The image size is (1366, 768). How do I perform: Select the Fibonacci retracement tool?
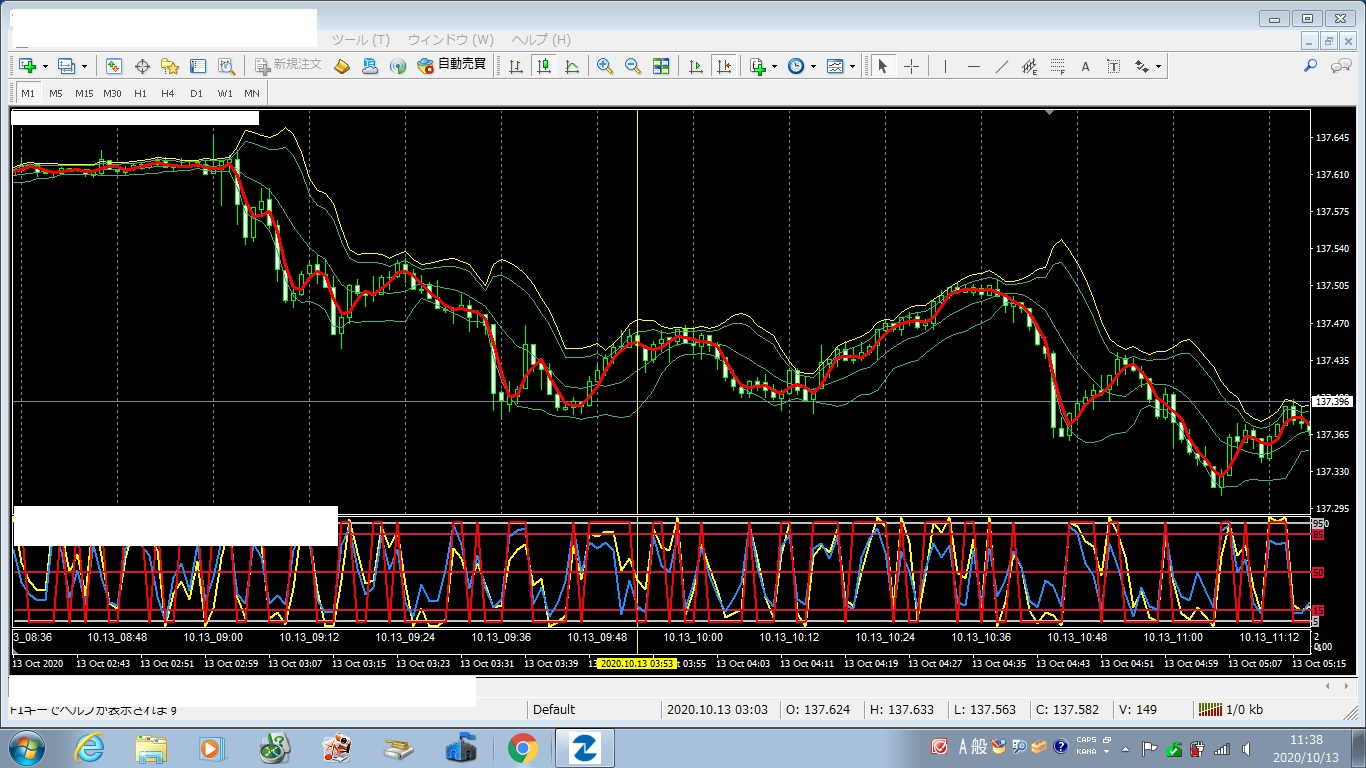(1057, 66)
